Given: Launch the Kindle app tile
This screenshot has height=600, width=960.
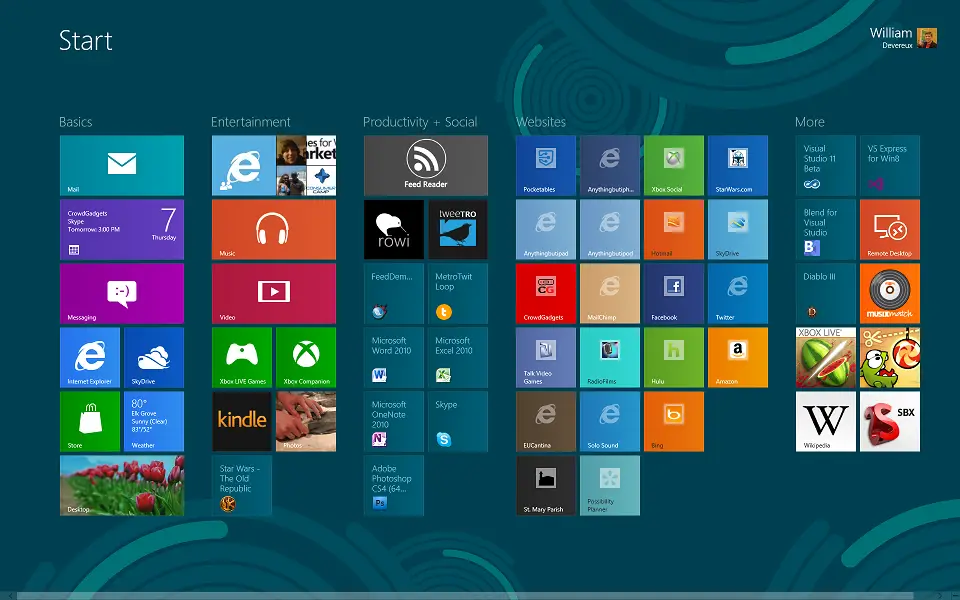Looking at the screenshot, I should coord(242,421).
